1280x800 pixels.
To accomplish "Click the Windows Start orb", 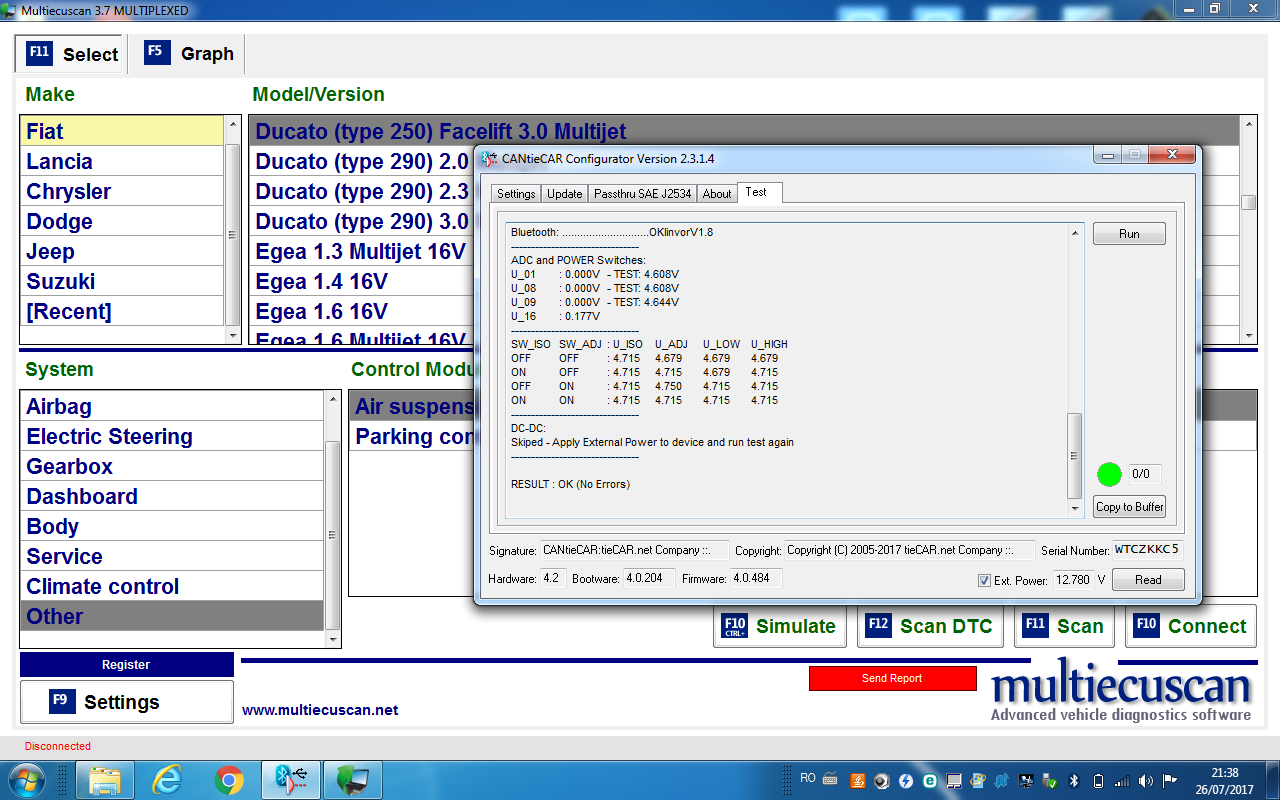I will 27,779.
